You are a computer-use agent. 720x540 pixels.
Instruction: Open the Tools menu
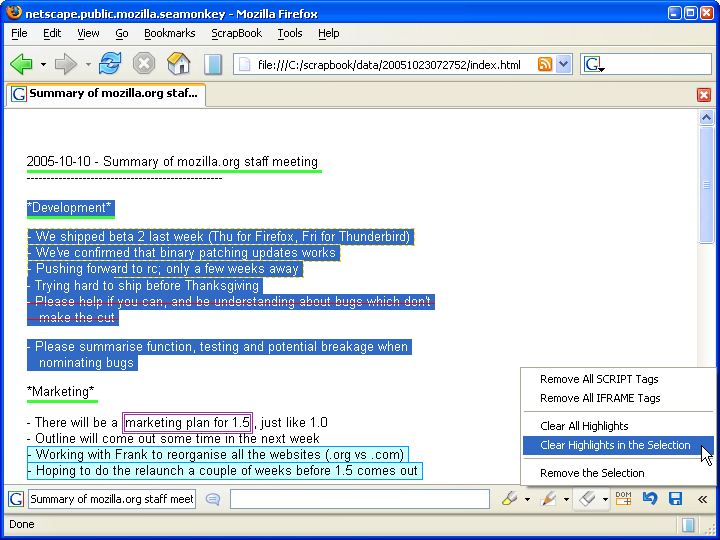click(x=290, y=34)
